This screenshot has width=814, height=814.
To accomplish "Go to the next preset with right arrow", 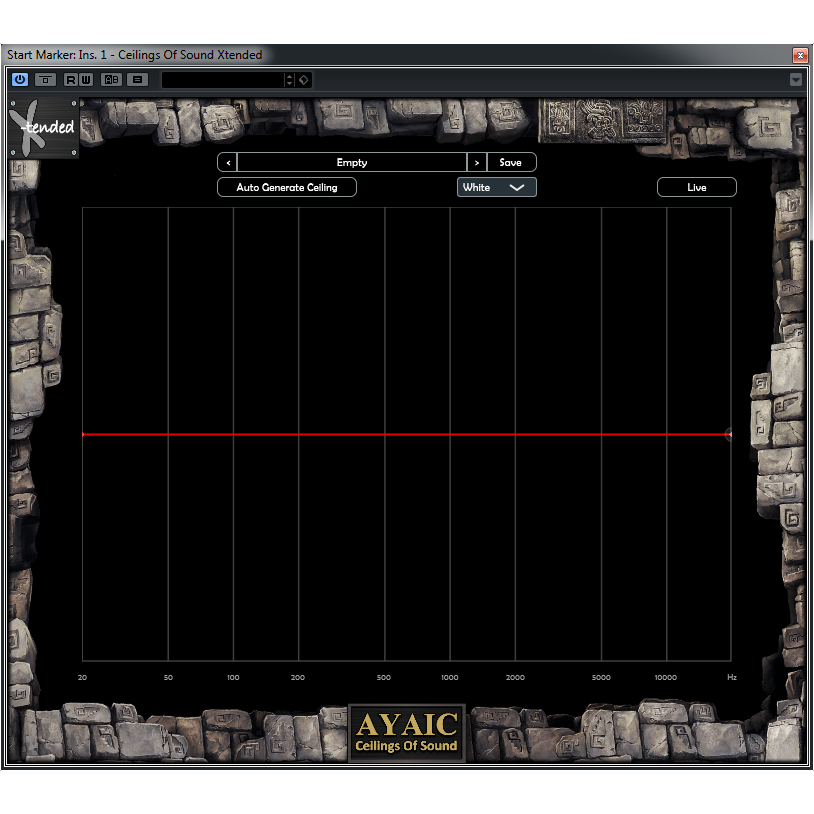I will click(477, 161).
